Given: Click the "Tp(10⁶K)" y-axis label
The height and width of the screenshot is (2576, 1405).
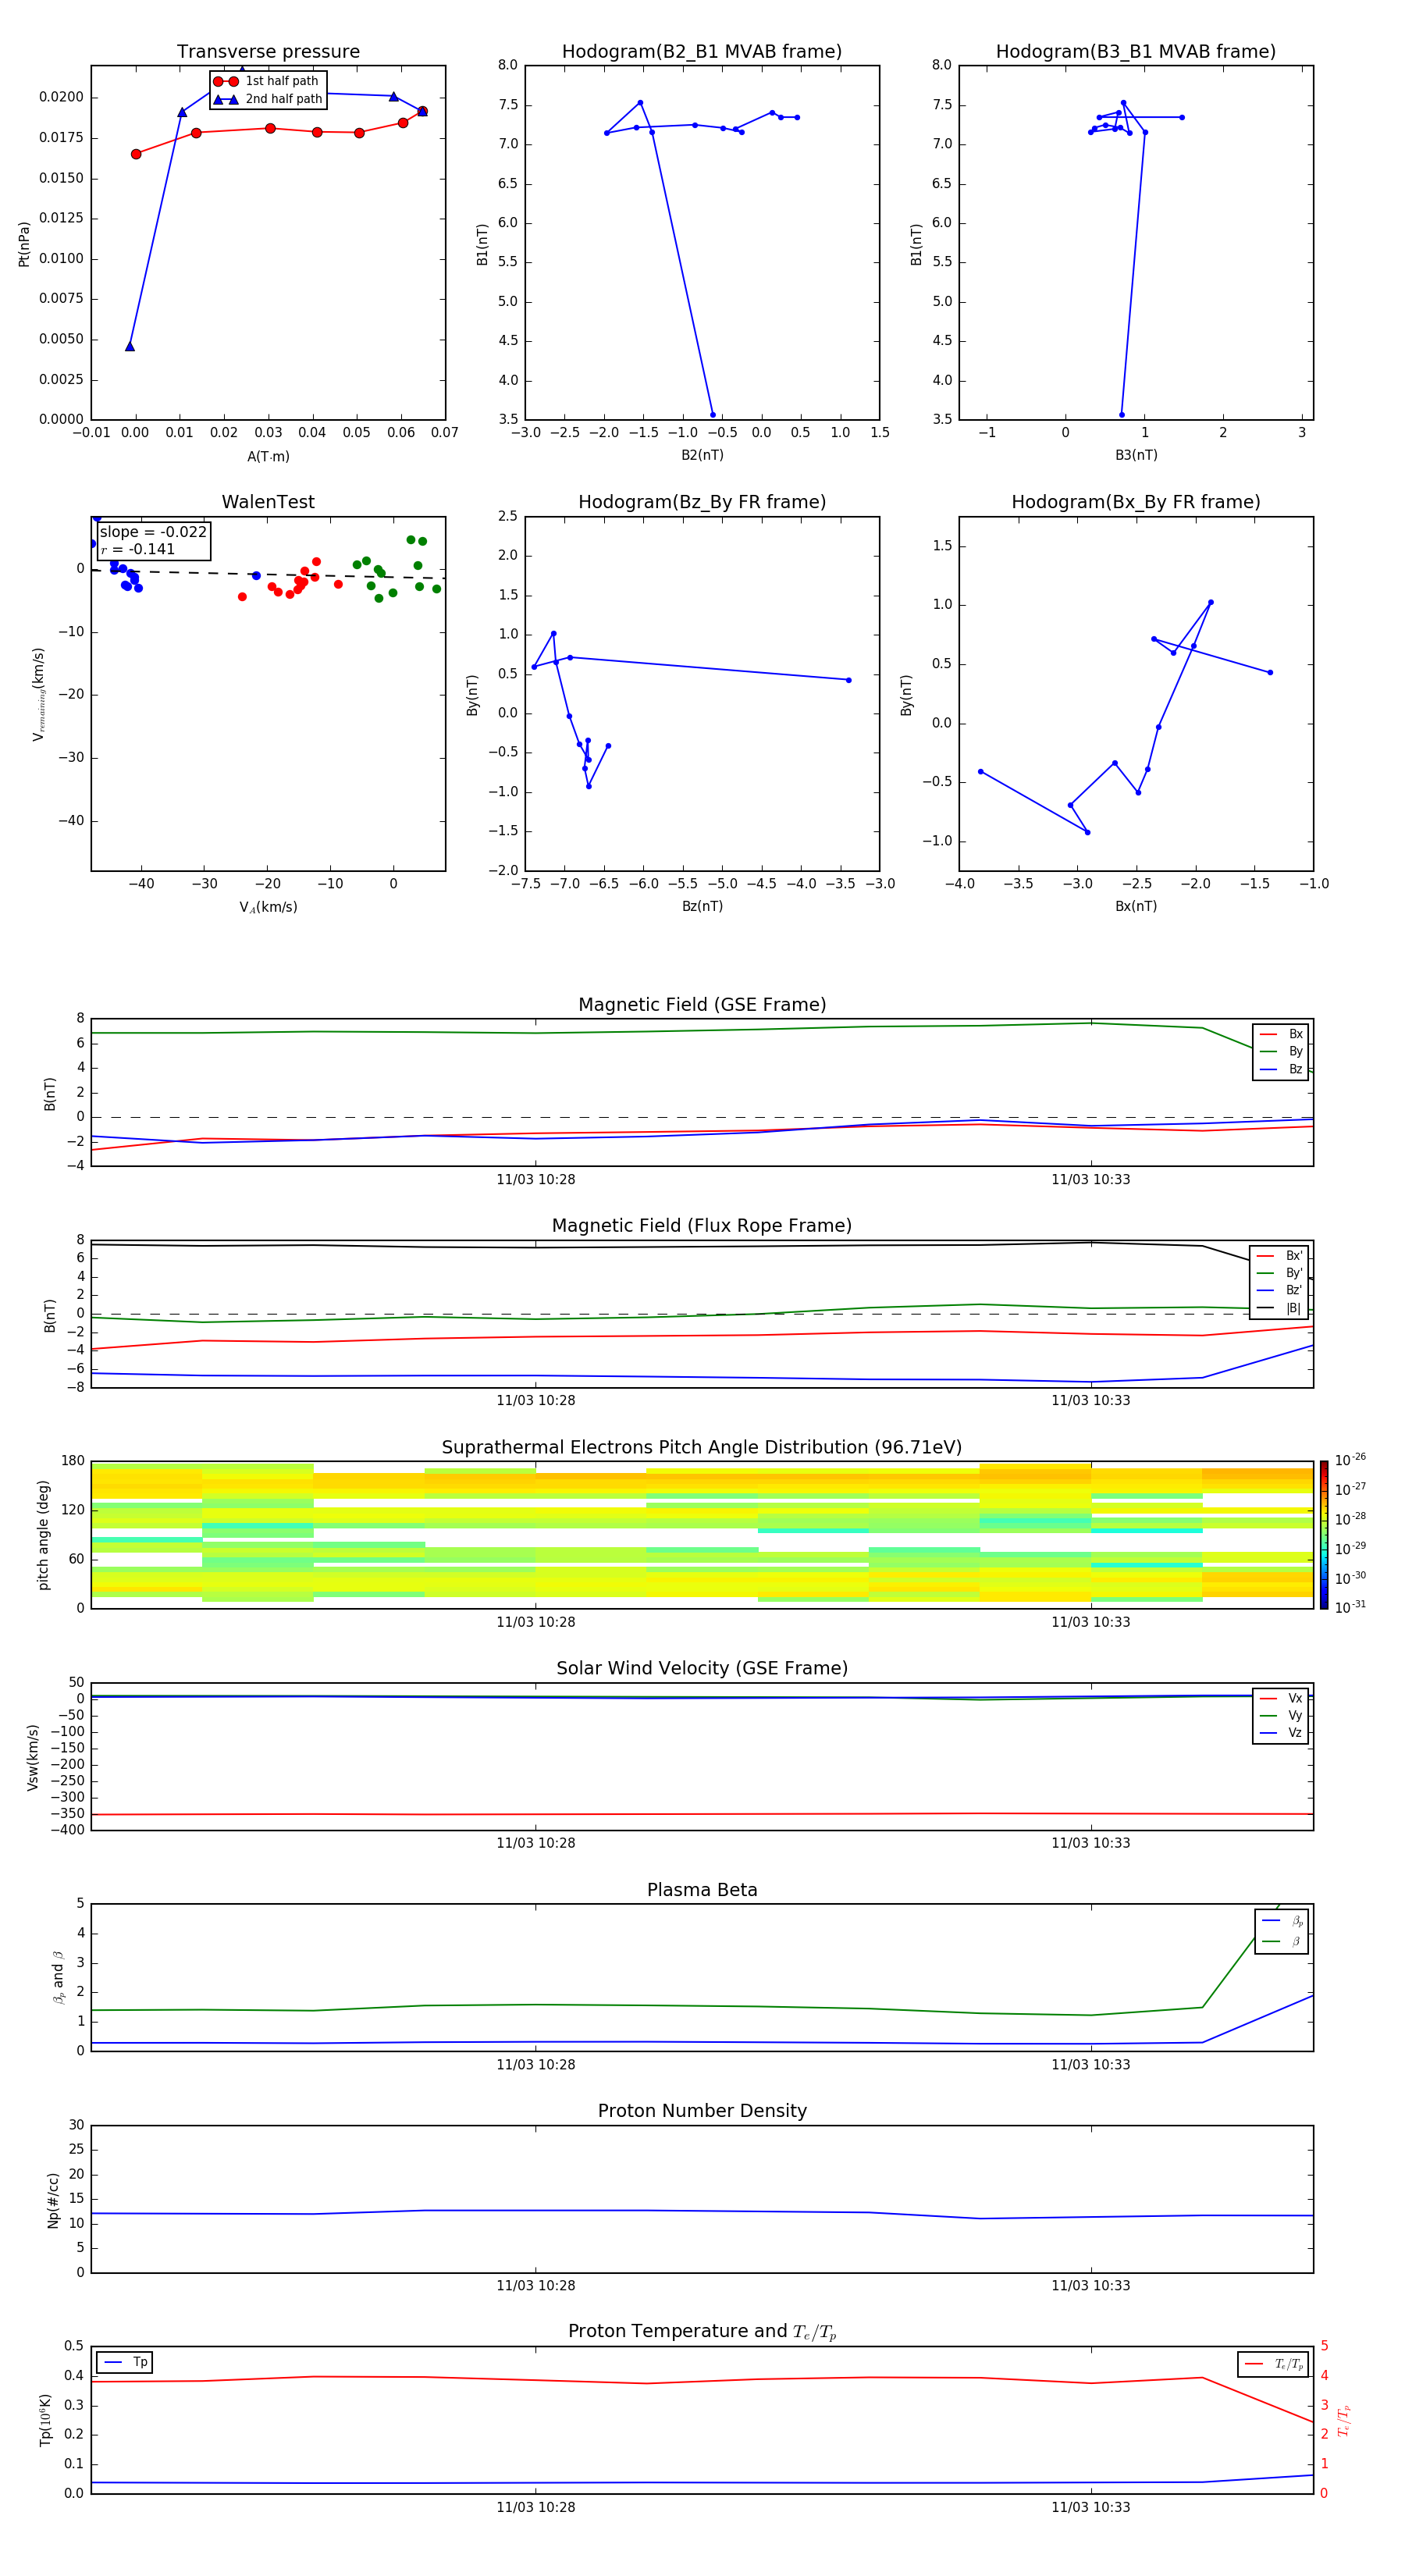Looking at the screenshot, I should tap(45, 2420).
